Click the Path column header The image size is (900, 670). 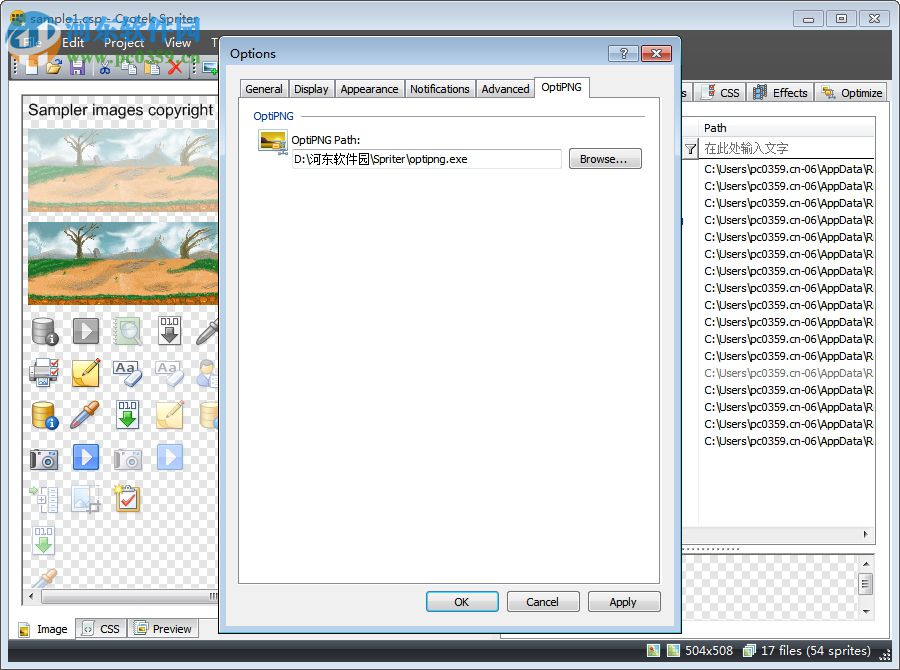click(786, 128)
